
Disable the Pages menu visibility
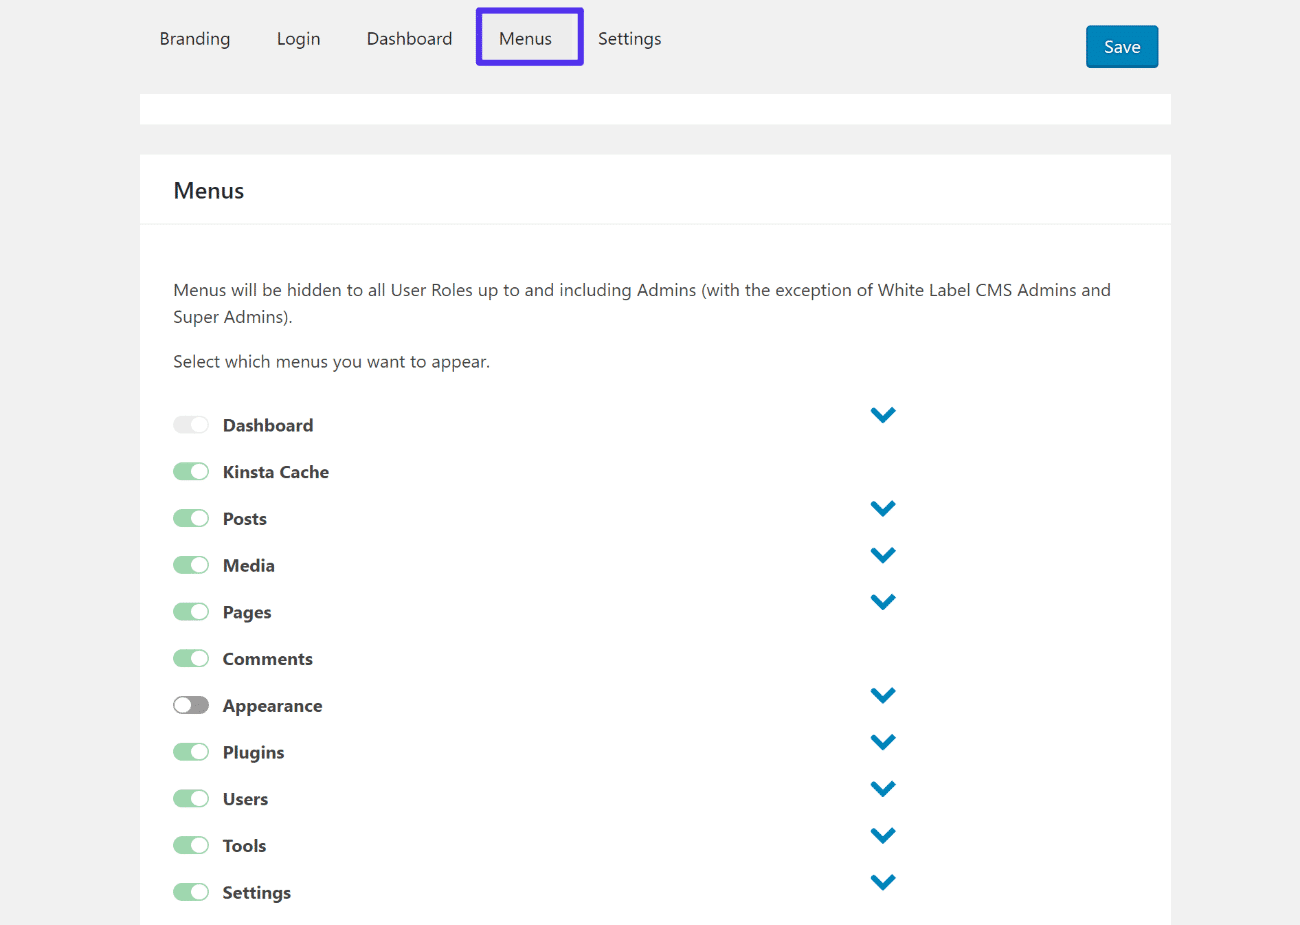coord(191,611)
